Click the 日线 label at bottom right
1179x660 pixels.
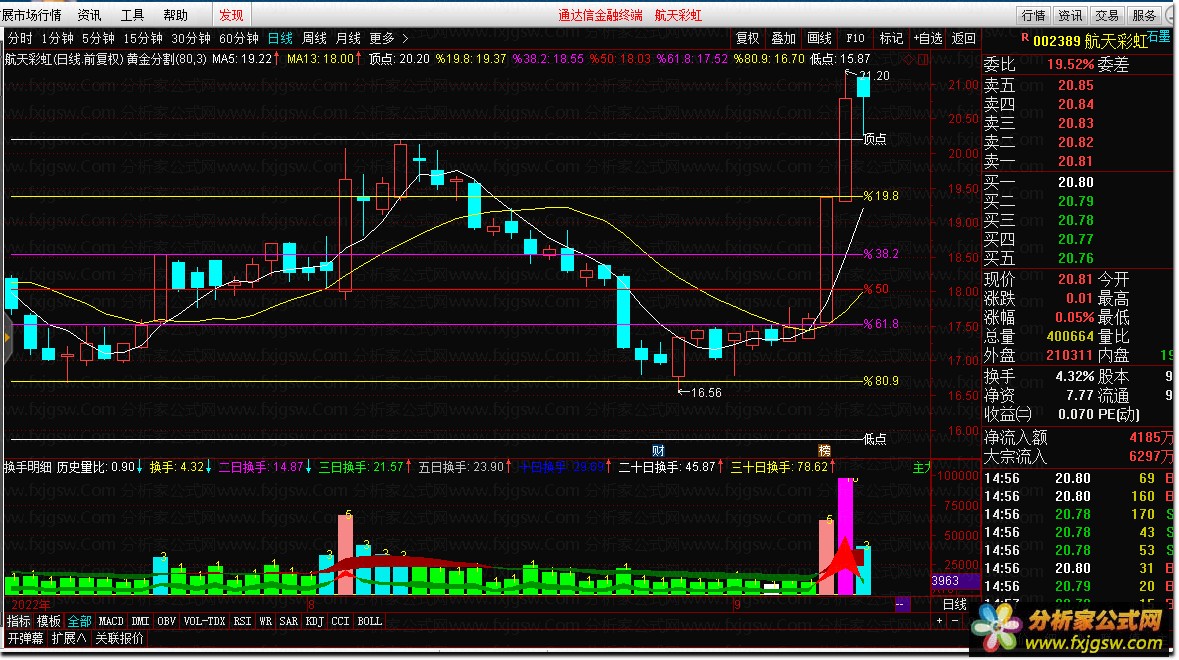tap(955, 604)
